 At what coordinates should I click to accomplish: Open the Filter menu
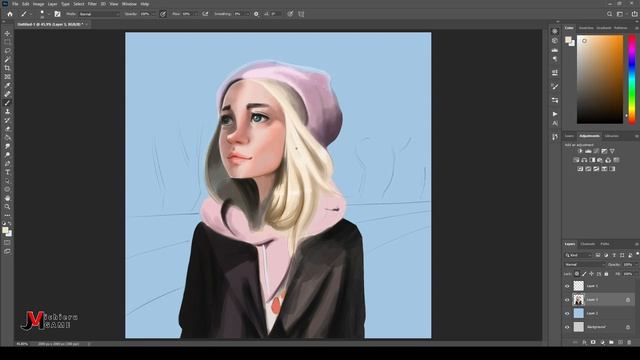tap(92, 4)
